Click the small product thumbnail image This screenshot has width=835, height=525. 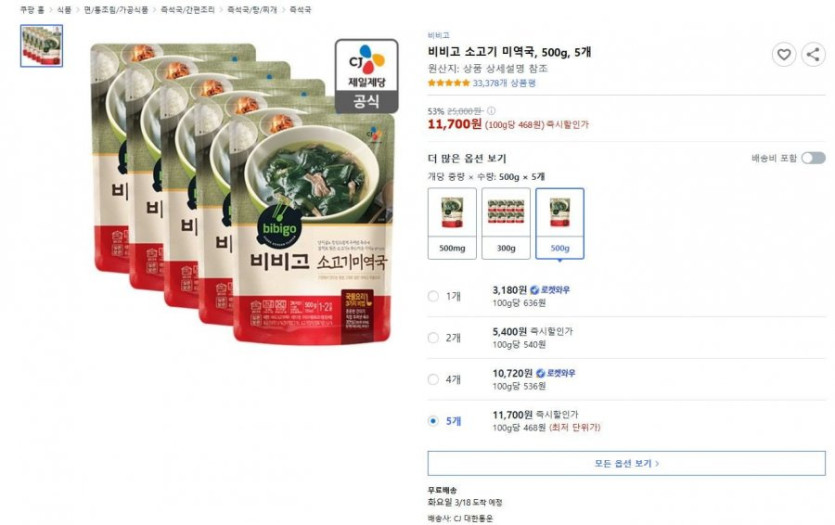pos(42,46)
